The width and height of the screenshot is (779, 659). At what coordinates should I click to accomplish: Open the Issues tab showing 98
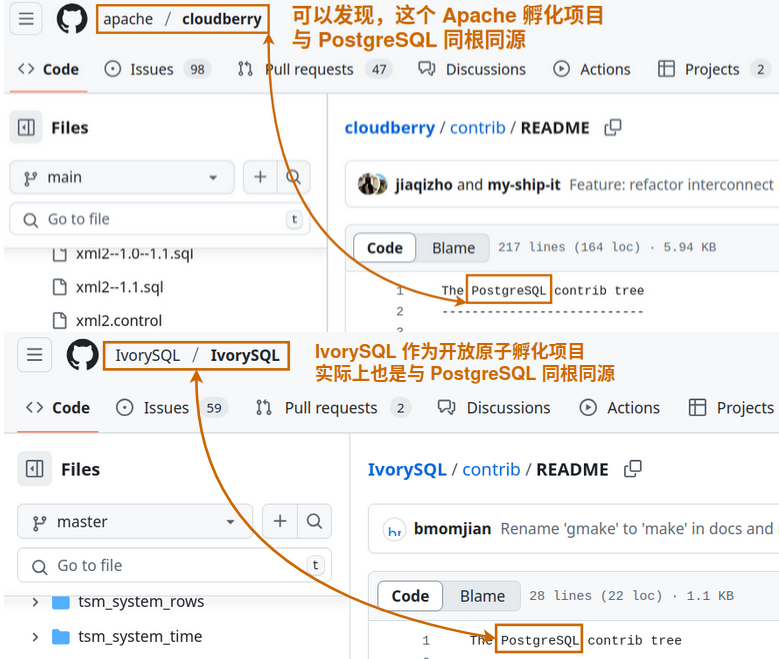tap(155, 69)
